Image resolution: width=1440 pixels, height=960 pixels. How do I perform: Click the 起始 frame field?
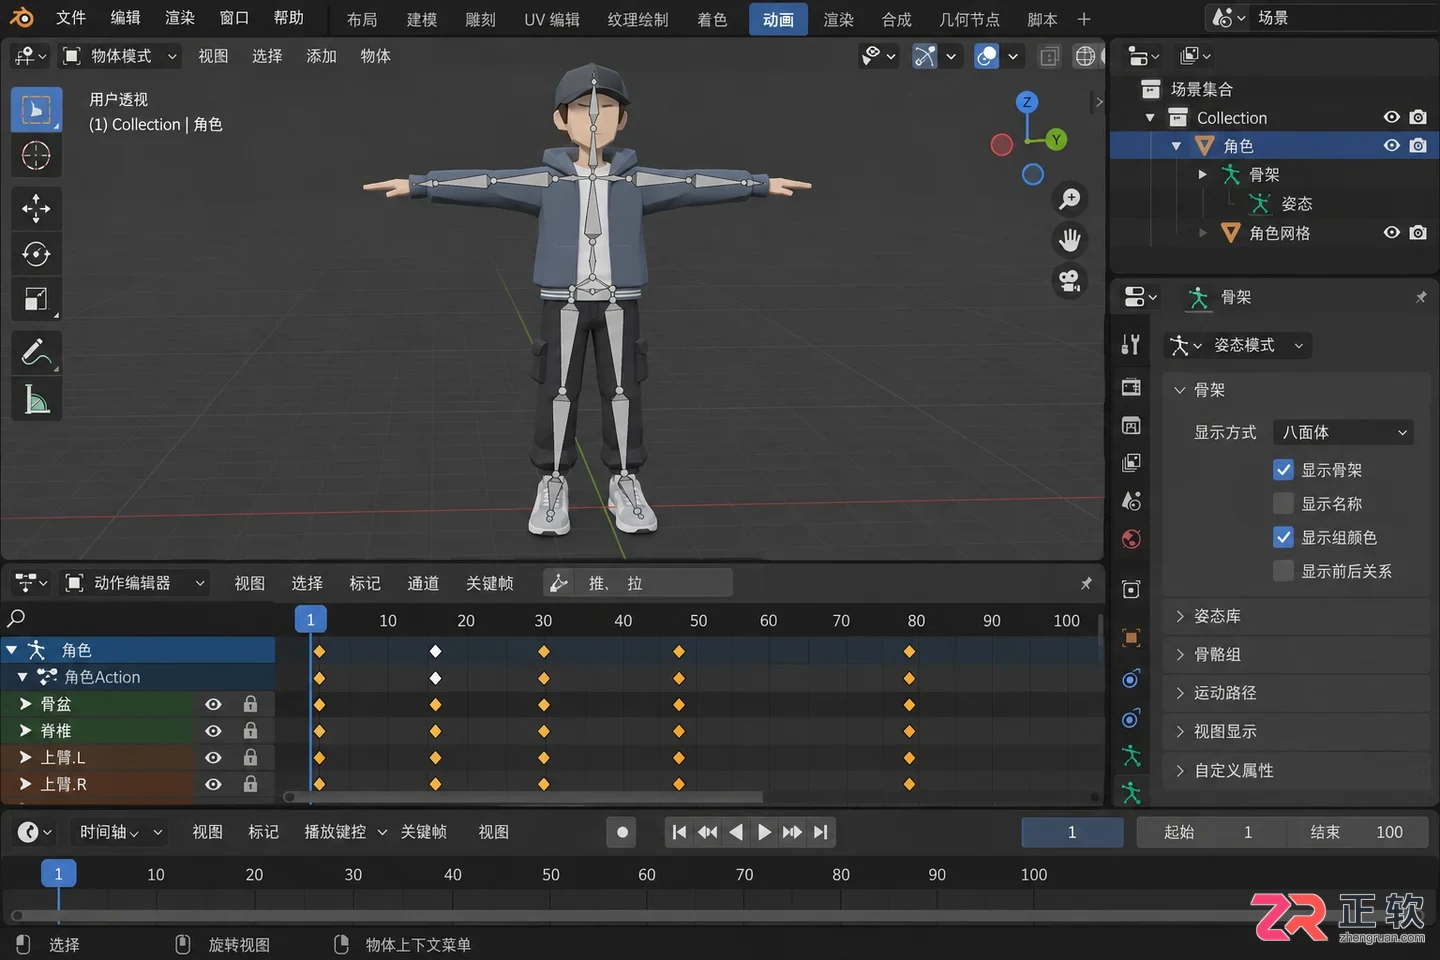[1210, 832]
